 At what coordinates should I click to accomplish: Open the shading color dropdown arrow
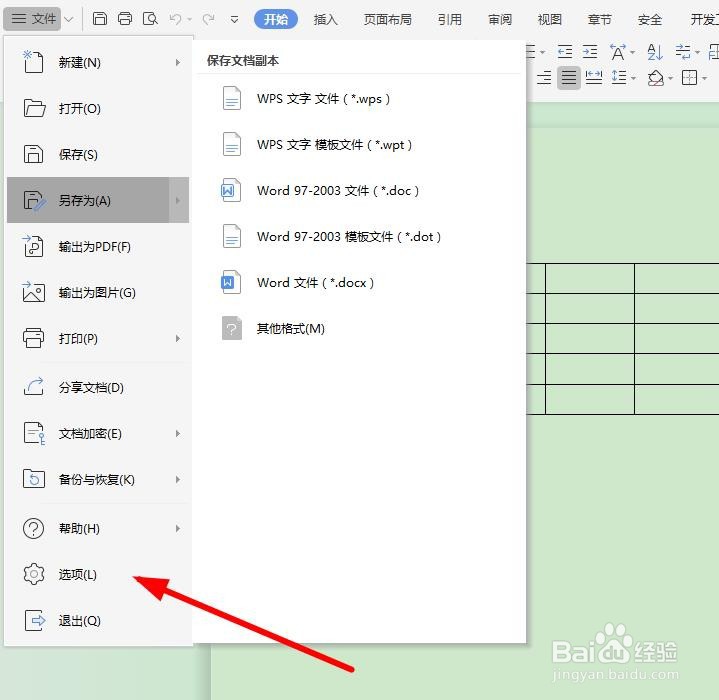click(670, 78)
